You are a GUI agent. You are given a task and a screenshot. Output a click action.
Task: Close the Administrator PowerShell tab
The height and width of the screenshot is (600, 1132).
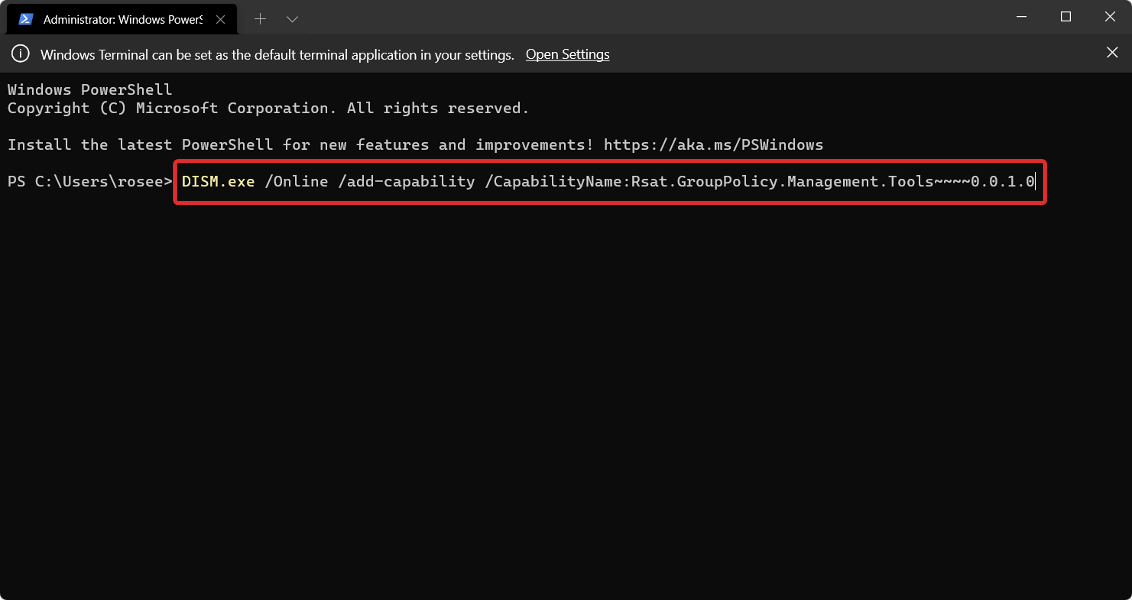pos(220,18)
